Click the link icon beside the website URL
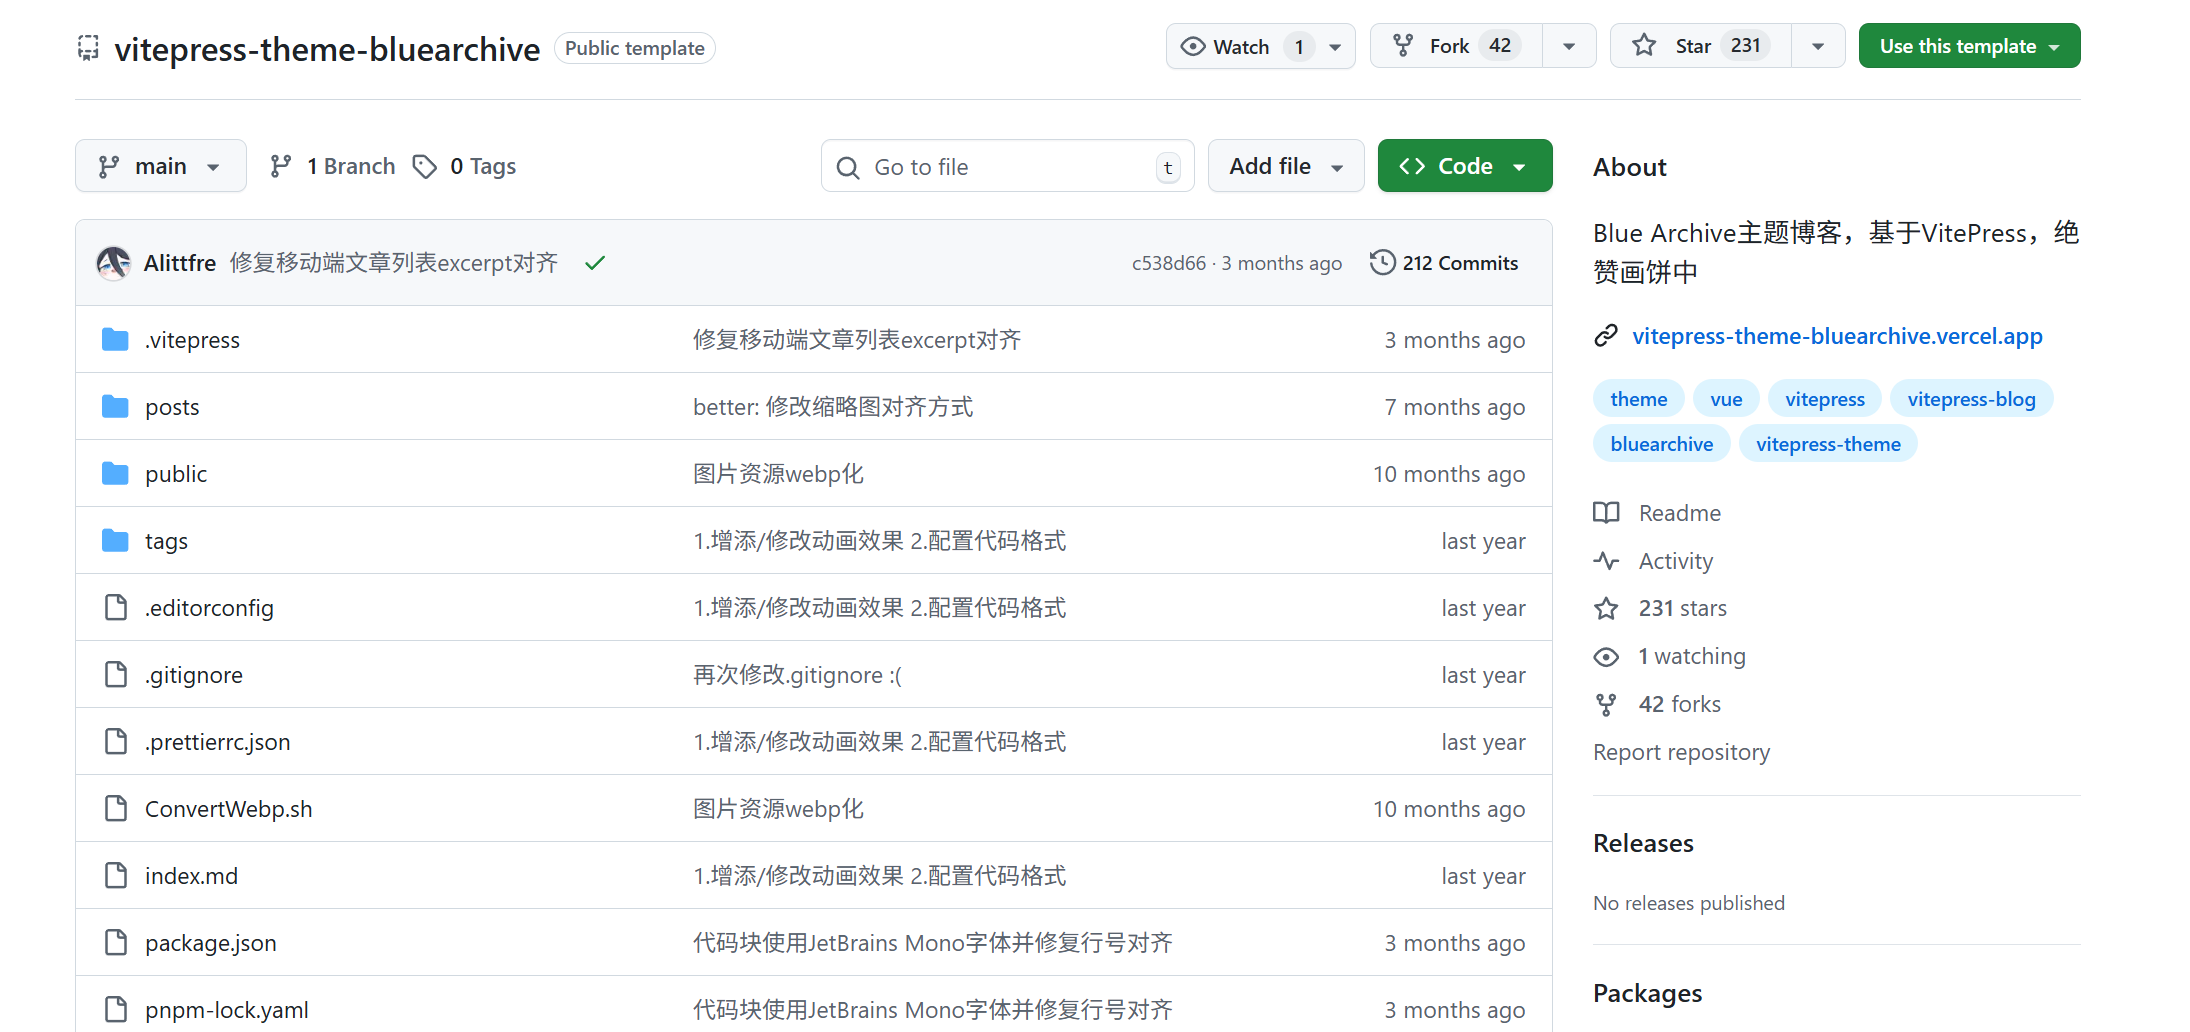The height and width of the screenshot is (1032, 2190). pyautogui.click(x=1606, y=336)
